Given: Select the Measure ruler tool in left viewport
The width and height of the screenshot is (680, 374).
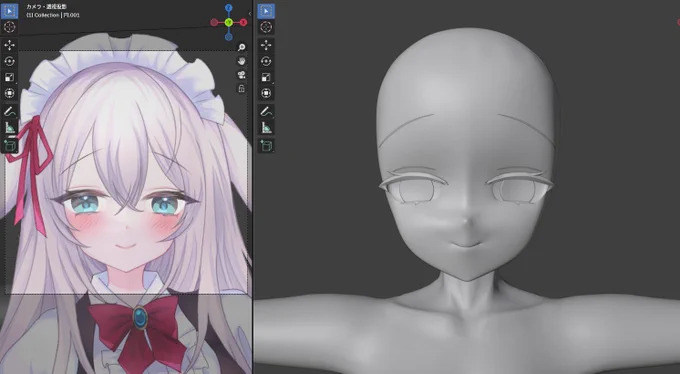Looking at the screenshot, I should (10, 128).
